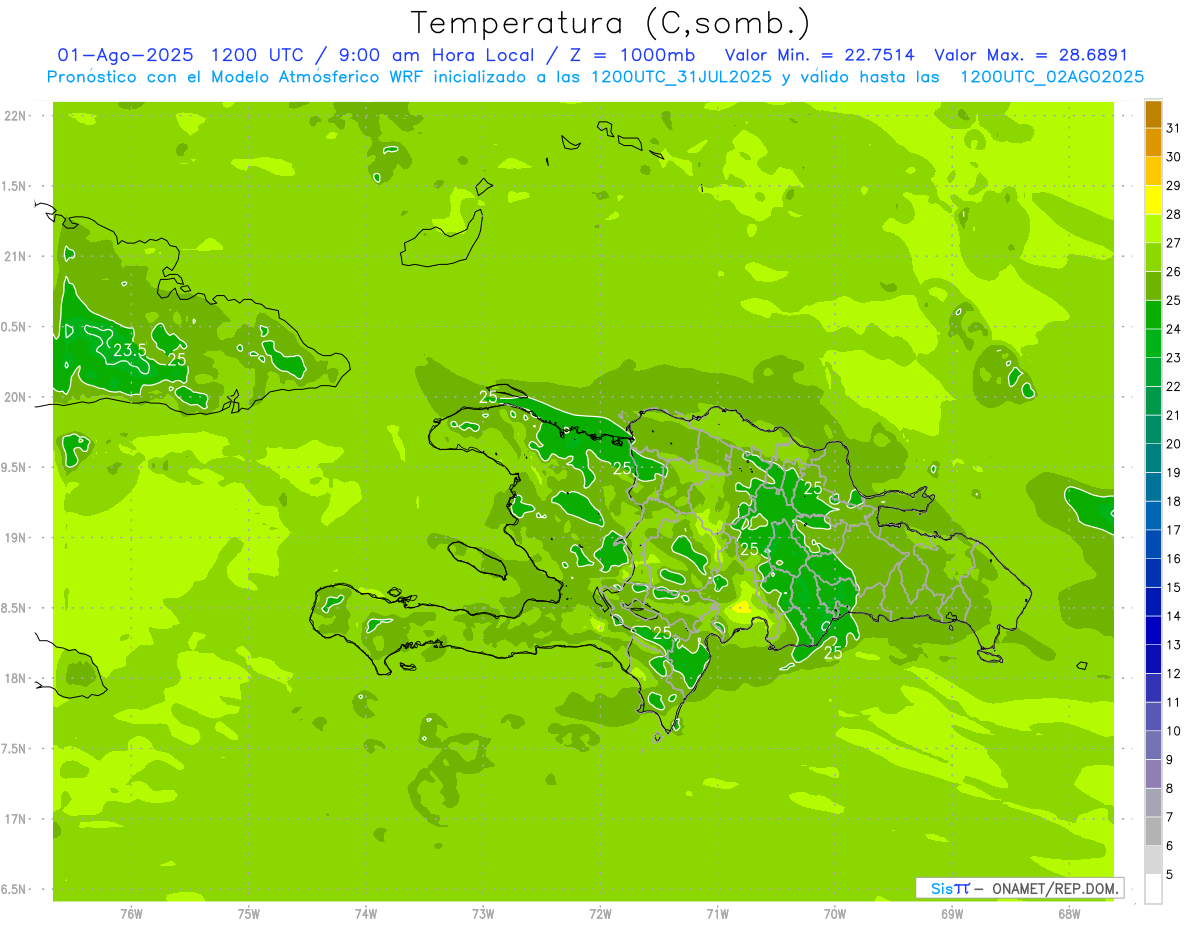Screen dimensions: 1200x927
Task: Click the '1200 UTC' time in the header
Action: click(x=256, y=56)
